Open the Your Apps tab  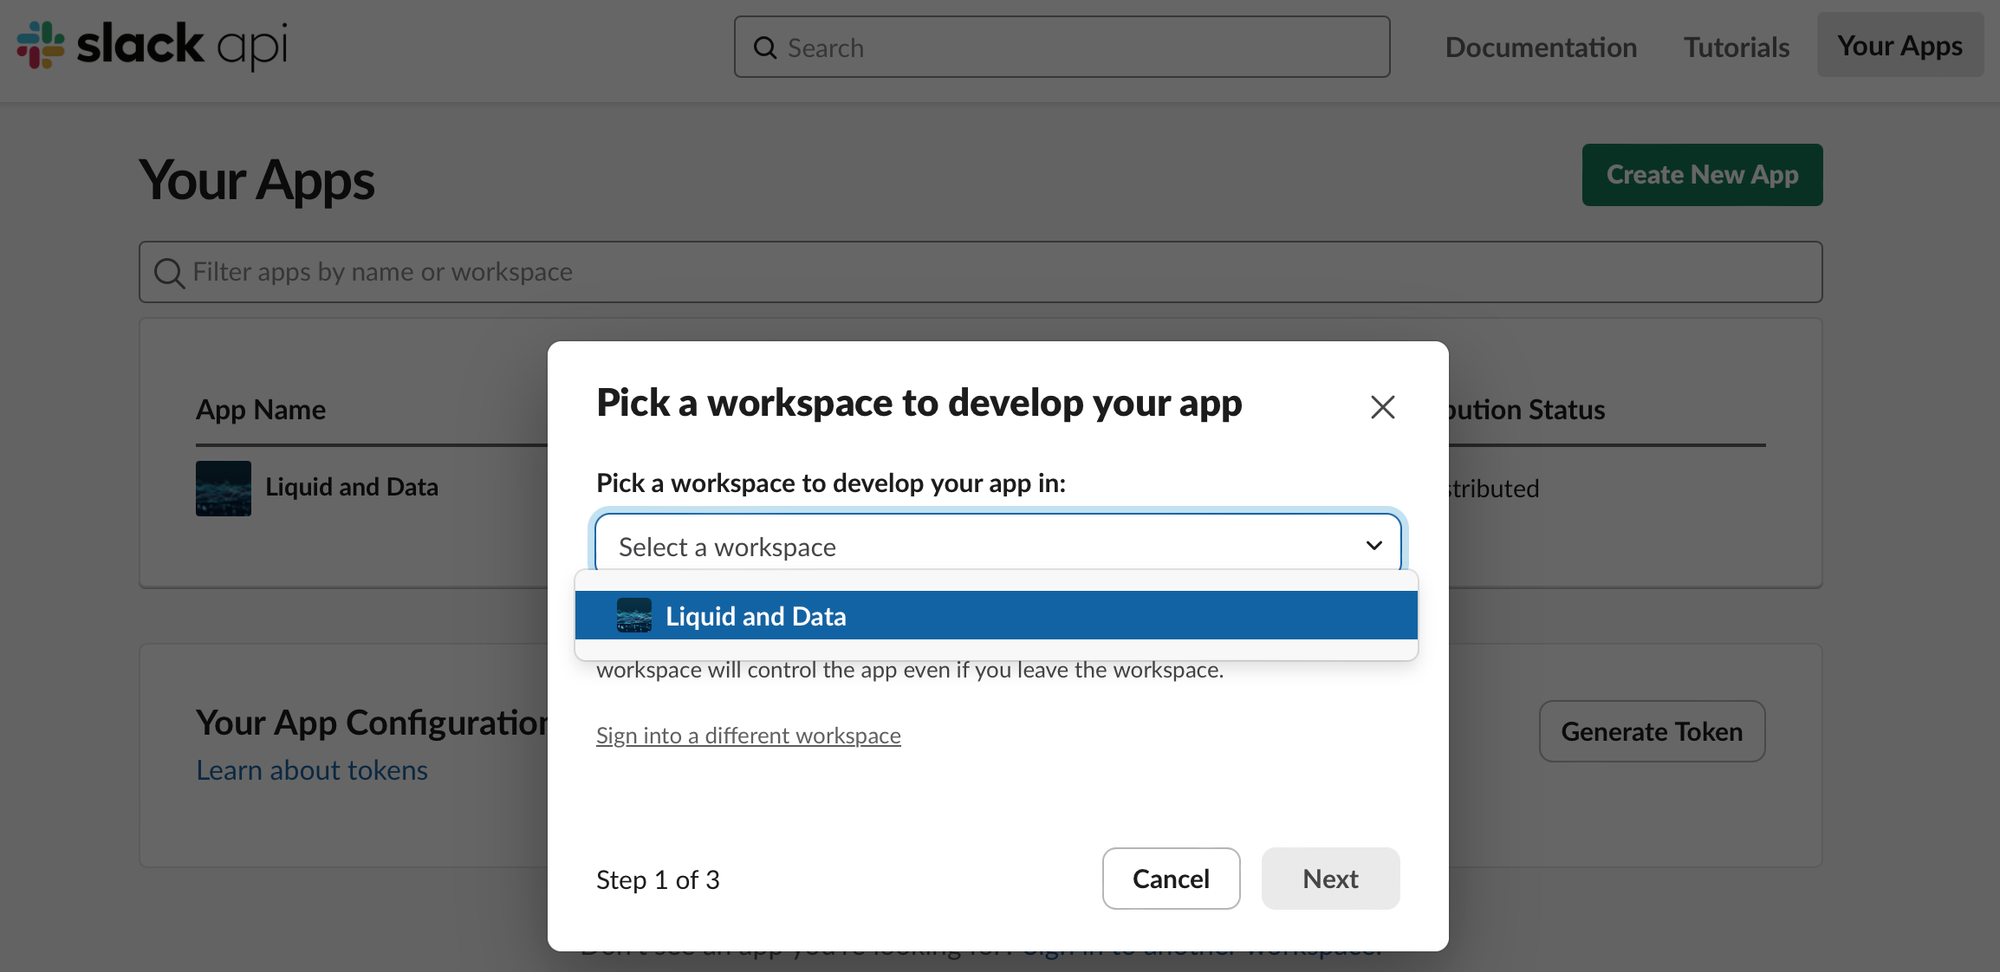coord(1900,45)
